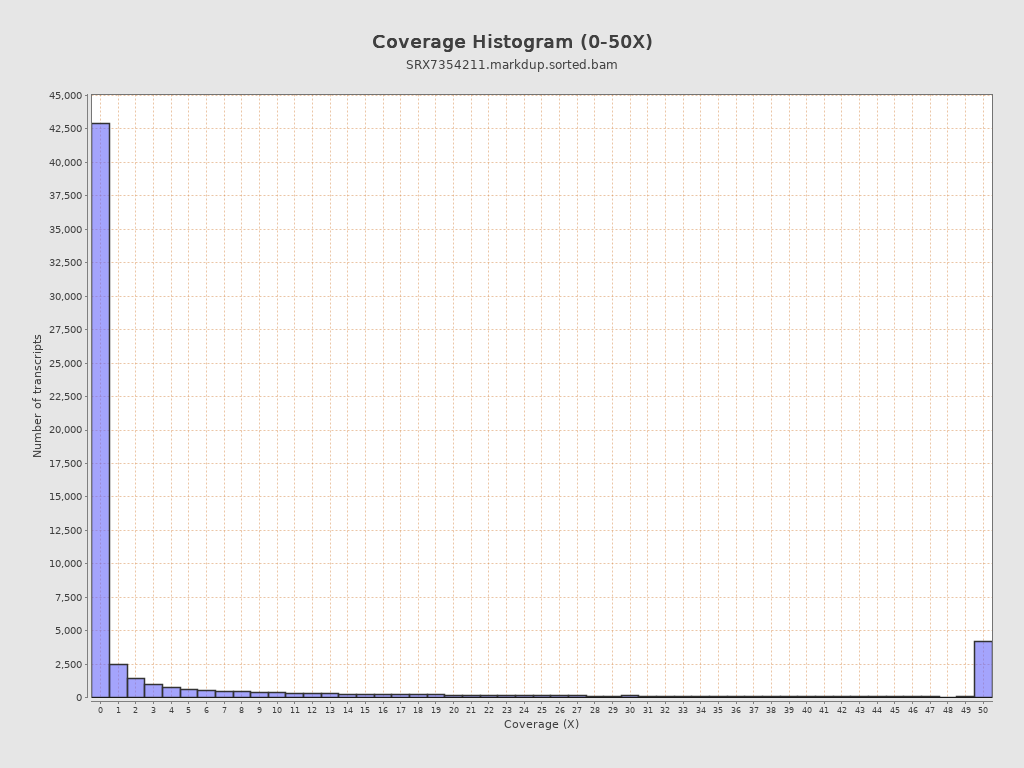Click the x-axis tick label 40
Image resolution: width=1024 pixels, height=768 pixels.
[806, 710]
